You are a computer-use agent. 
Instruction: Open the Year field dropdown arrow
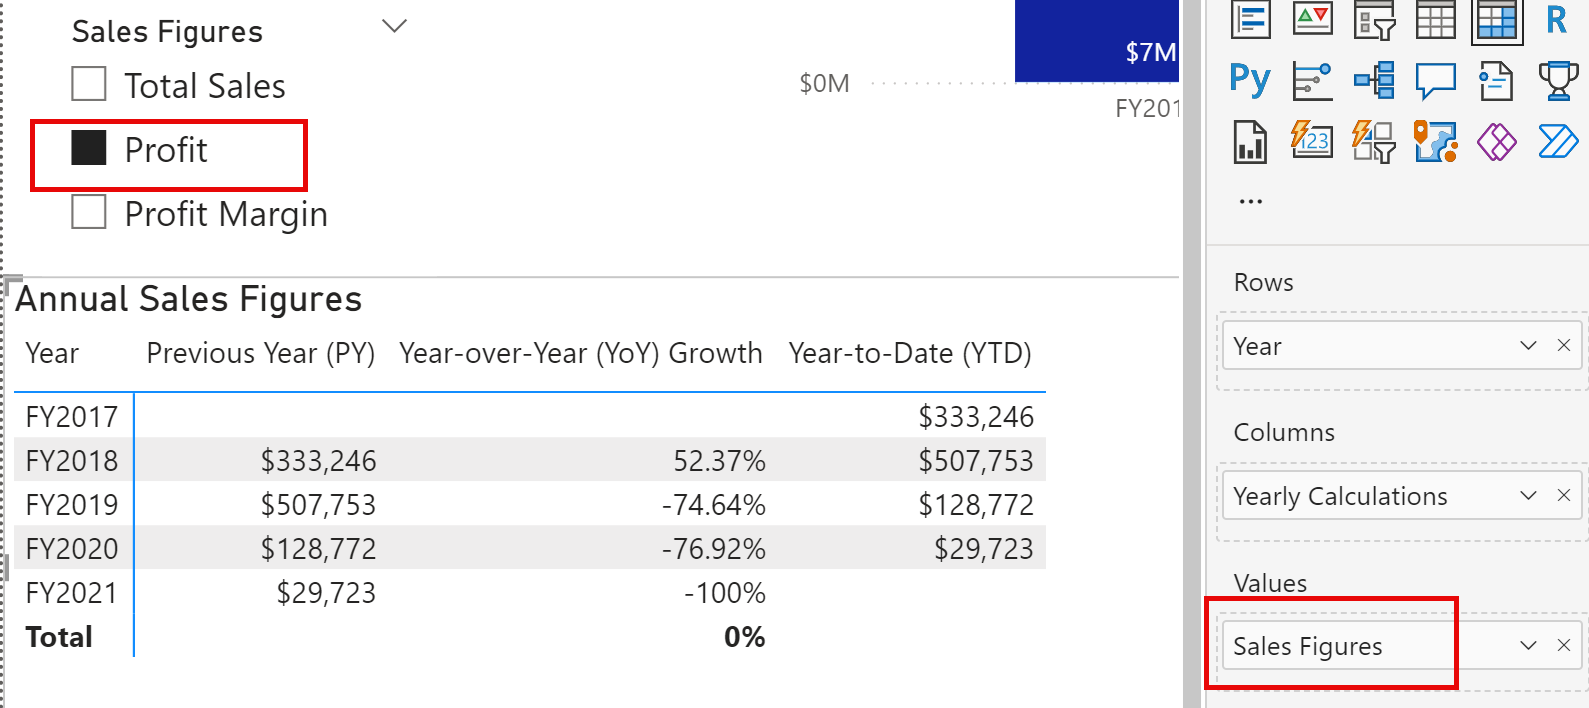coord(1528,345)
